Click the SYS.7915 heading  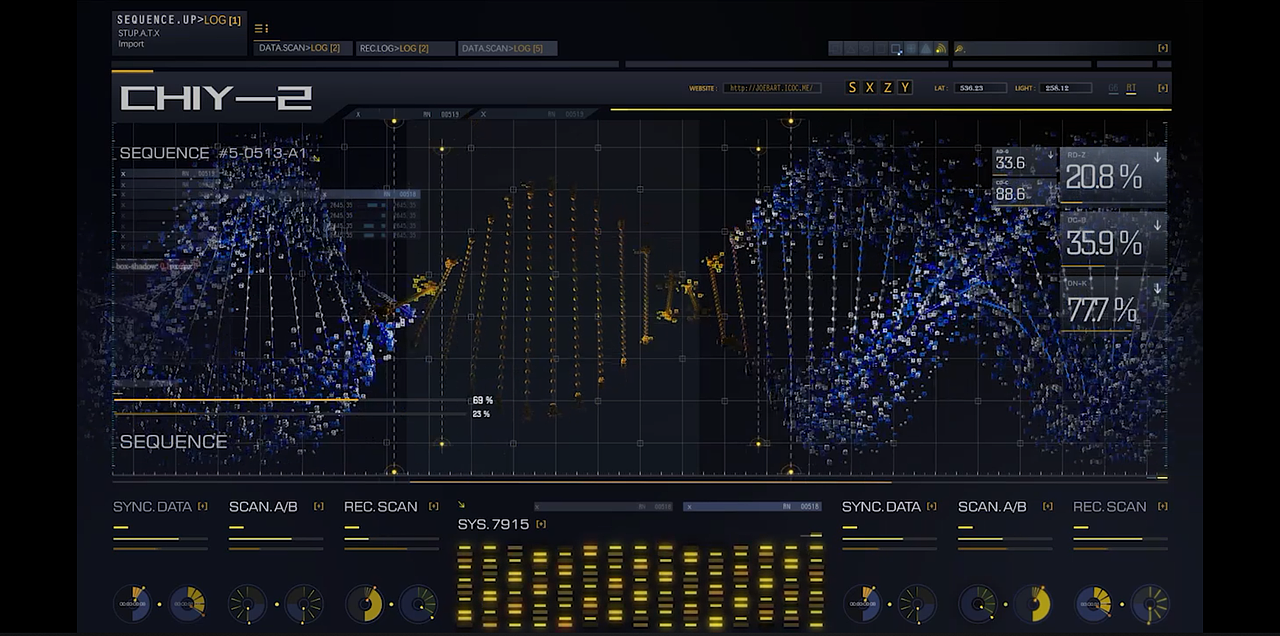(494, 524)
